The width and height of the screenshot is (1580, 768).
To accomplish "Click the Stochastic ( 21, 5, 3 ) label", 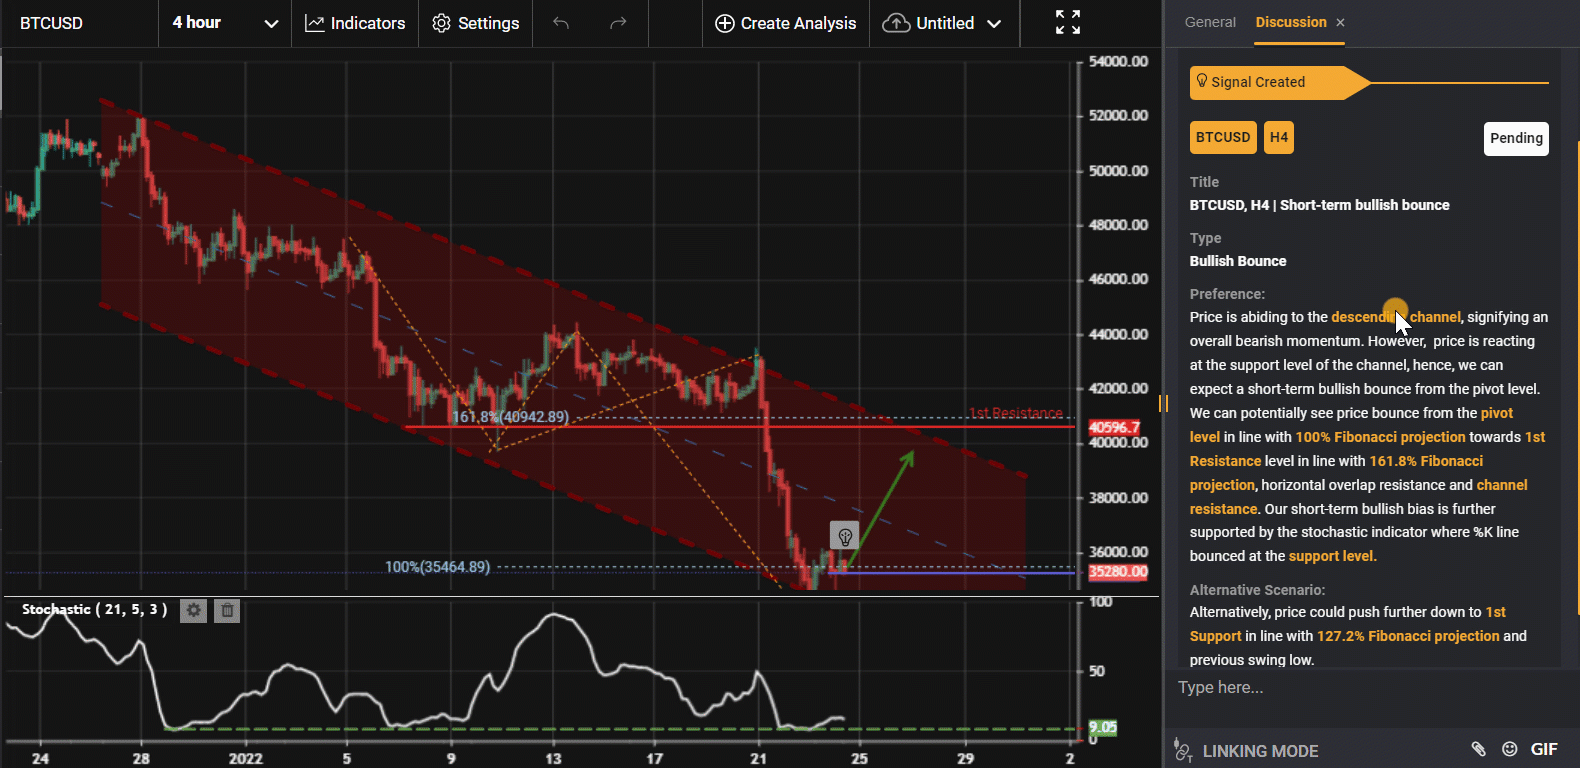I will (x=94, y=609).
